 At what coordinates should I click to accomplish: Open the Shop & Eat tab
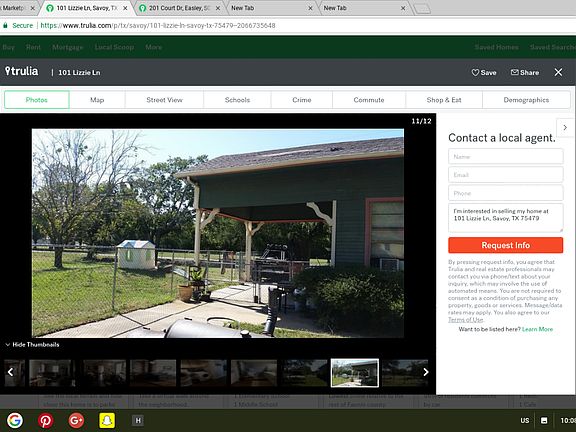[444, 100]
